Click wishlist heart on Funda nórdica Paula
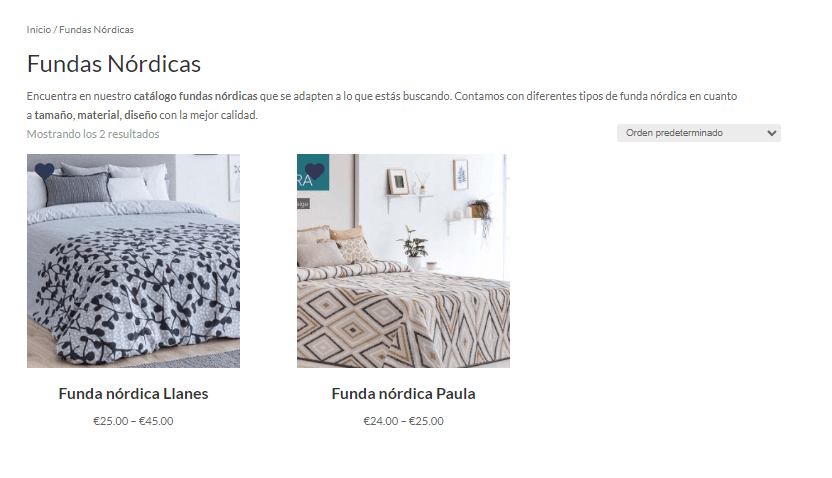The width and height of the screenshot is (832, 478). tap(315, 171)
